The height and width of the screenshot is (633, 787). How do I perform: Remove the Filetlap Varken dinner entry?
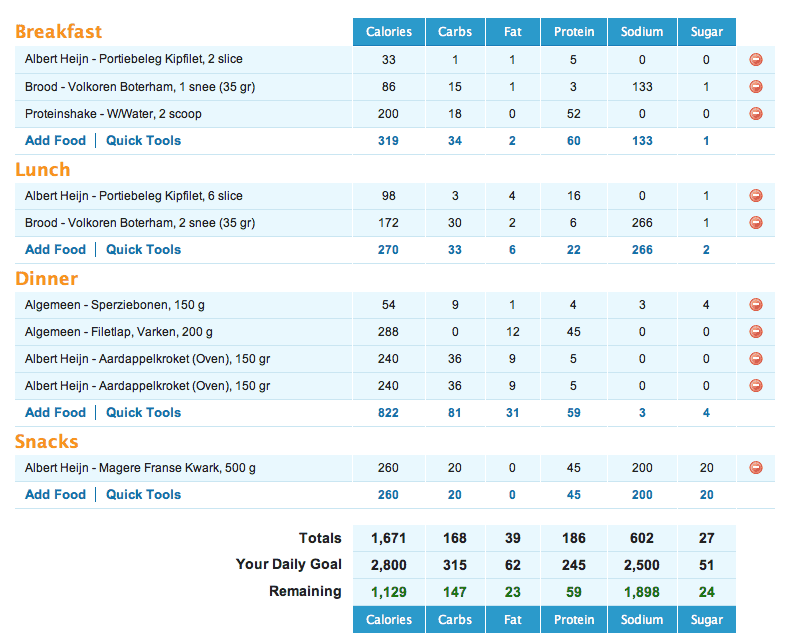(x=755, y=332)
